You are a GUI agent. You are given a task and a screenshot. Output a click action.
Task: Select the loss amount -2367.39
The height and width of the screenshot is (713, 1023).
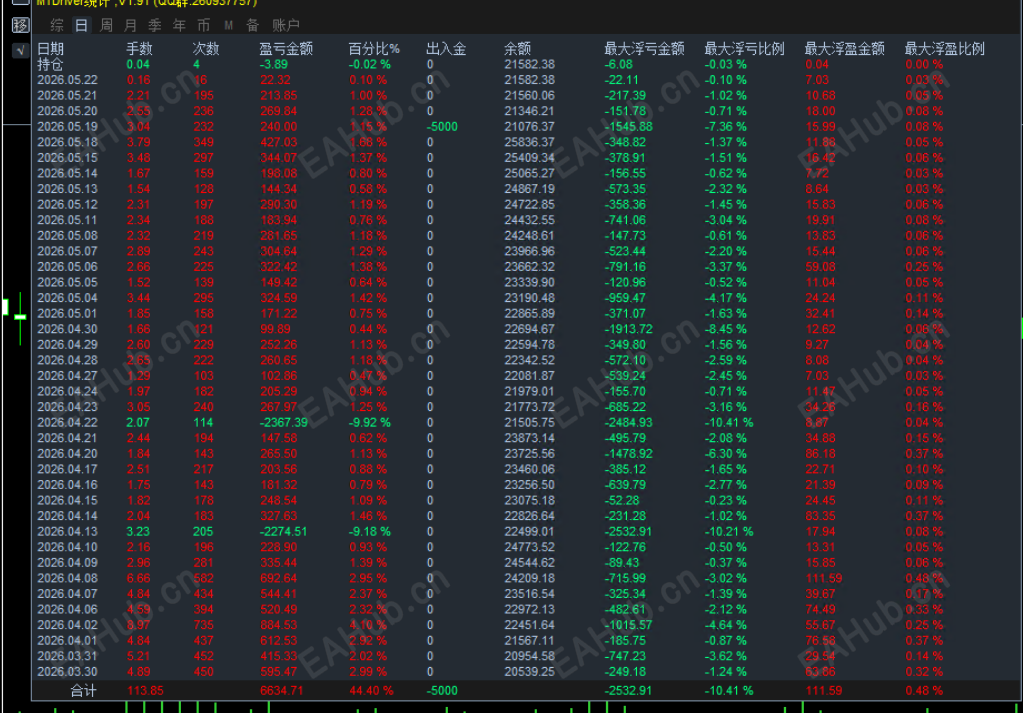point(283,423)
